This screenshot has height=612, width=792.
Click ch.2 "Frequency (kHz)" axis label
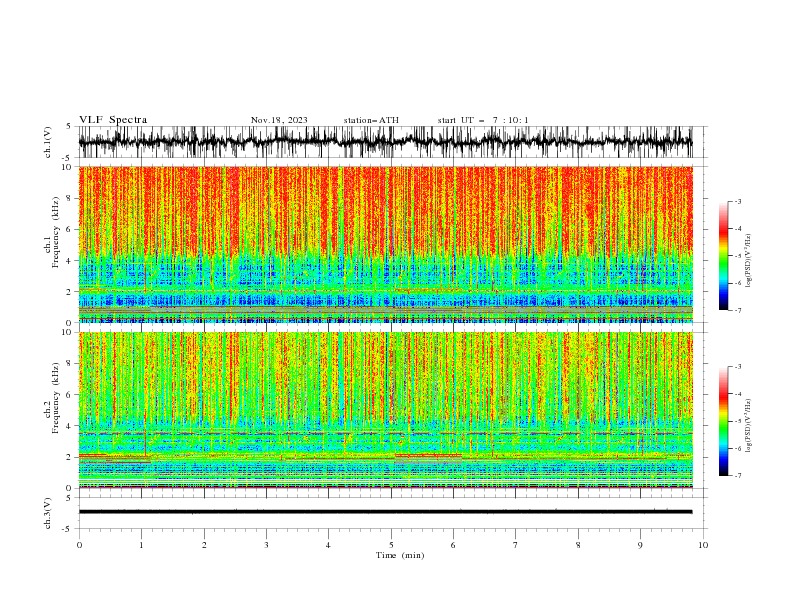click(56, 398)
